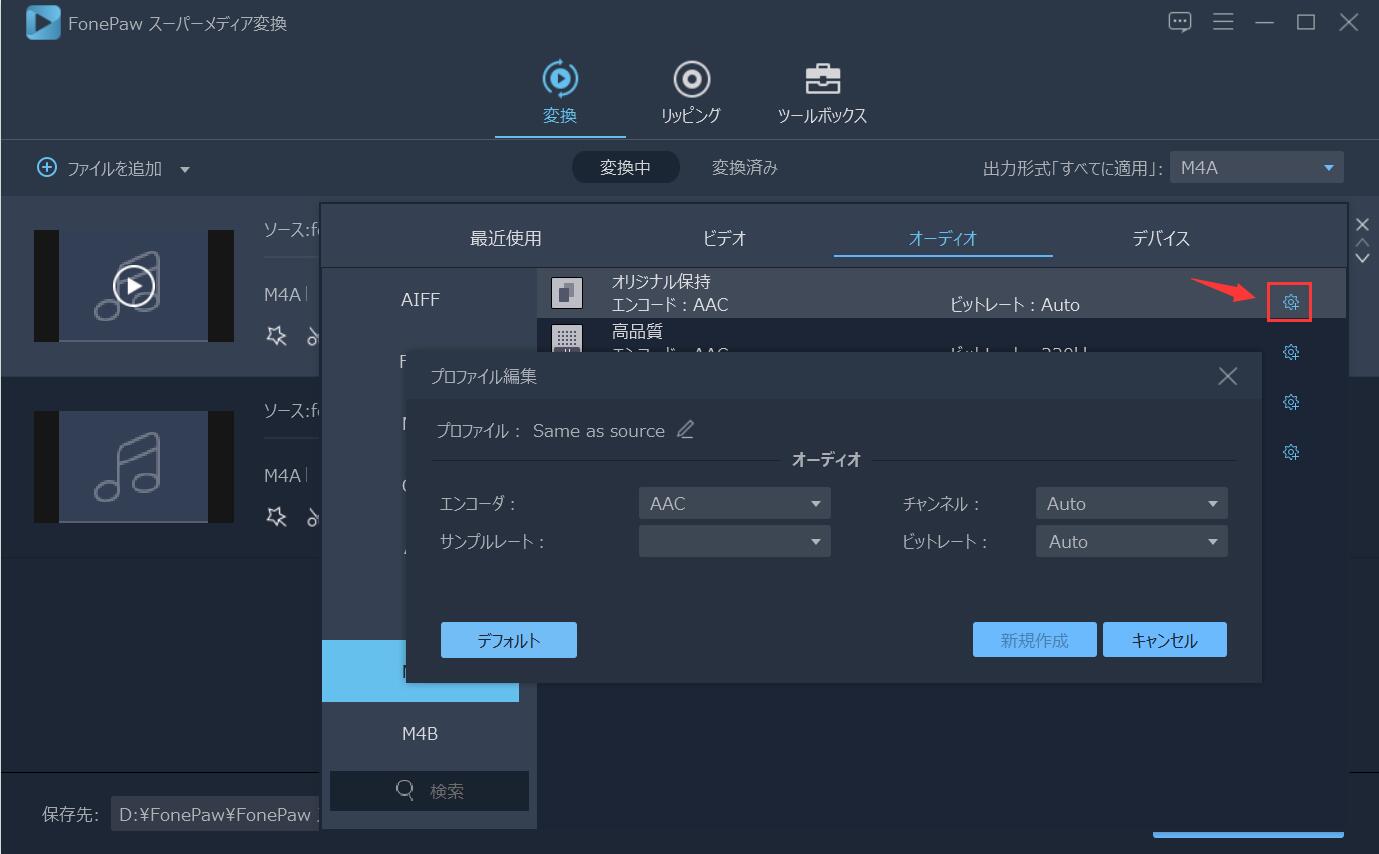Select the 高品質 profile row
1379x854 pixels.
click(x=941, y=336)
